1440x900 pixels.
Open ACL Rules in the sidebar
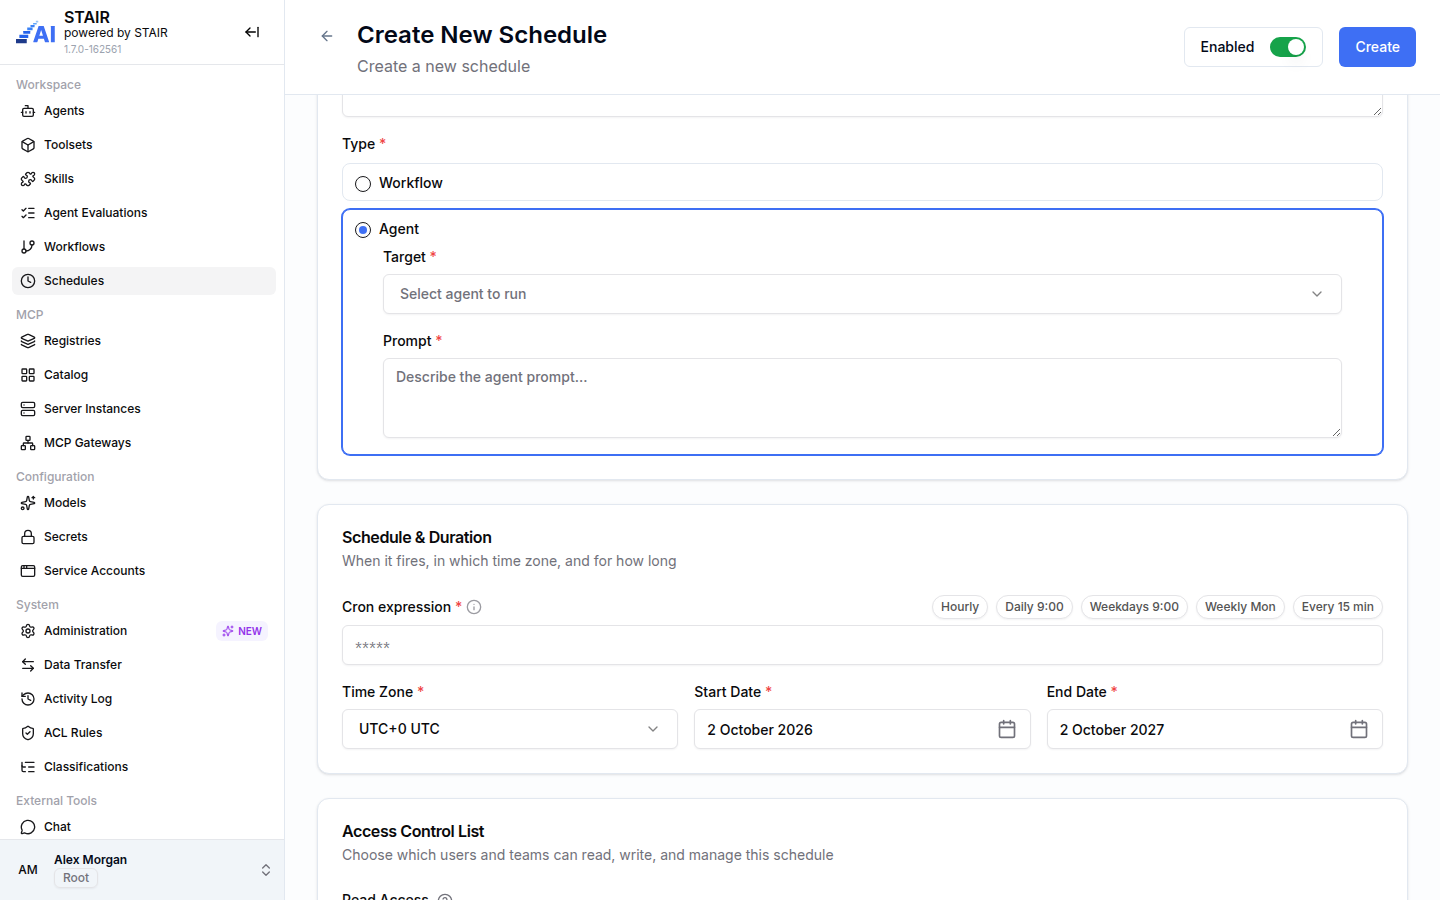click(x=144, y=733)
